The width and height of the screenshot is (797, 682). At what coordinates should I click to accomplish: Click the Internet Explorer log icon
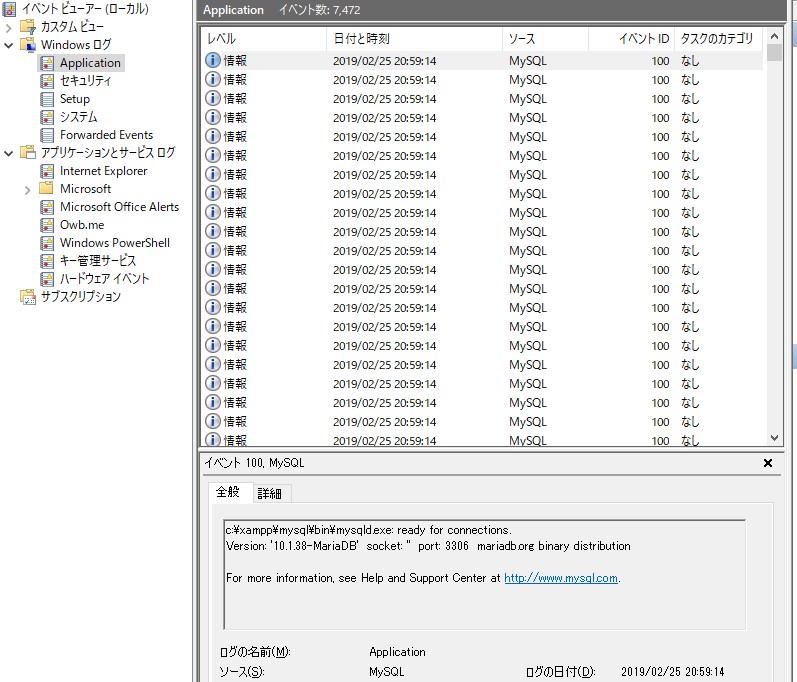[x=47, y=171]
